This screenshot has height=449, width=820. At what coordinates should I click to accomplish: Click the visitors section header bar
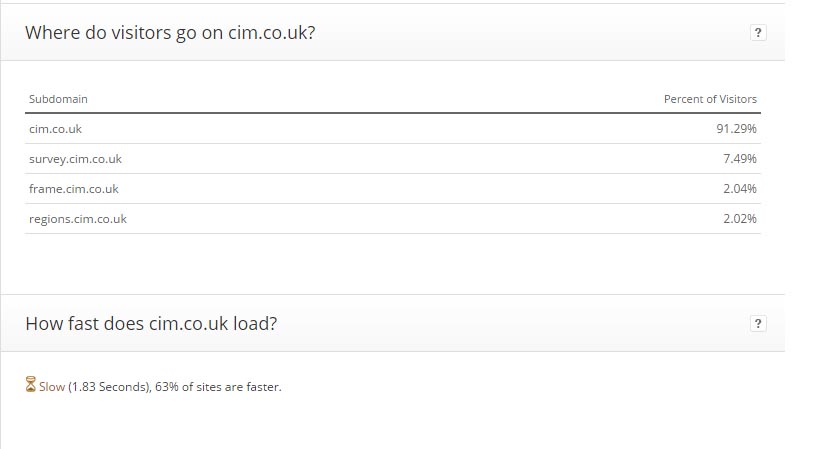click(393, 32)
